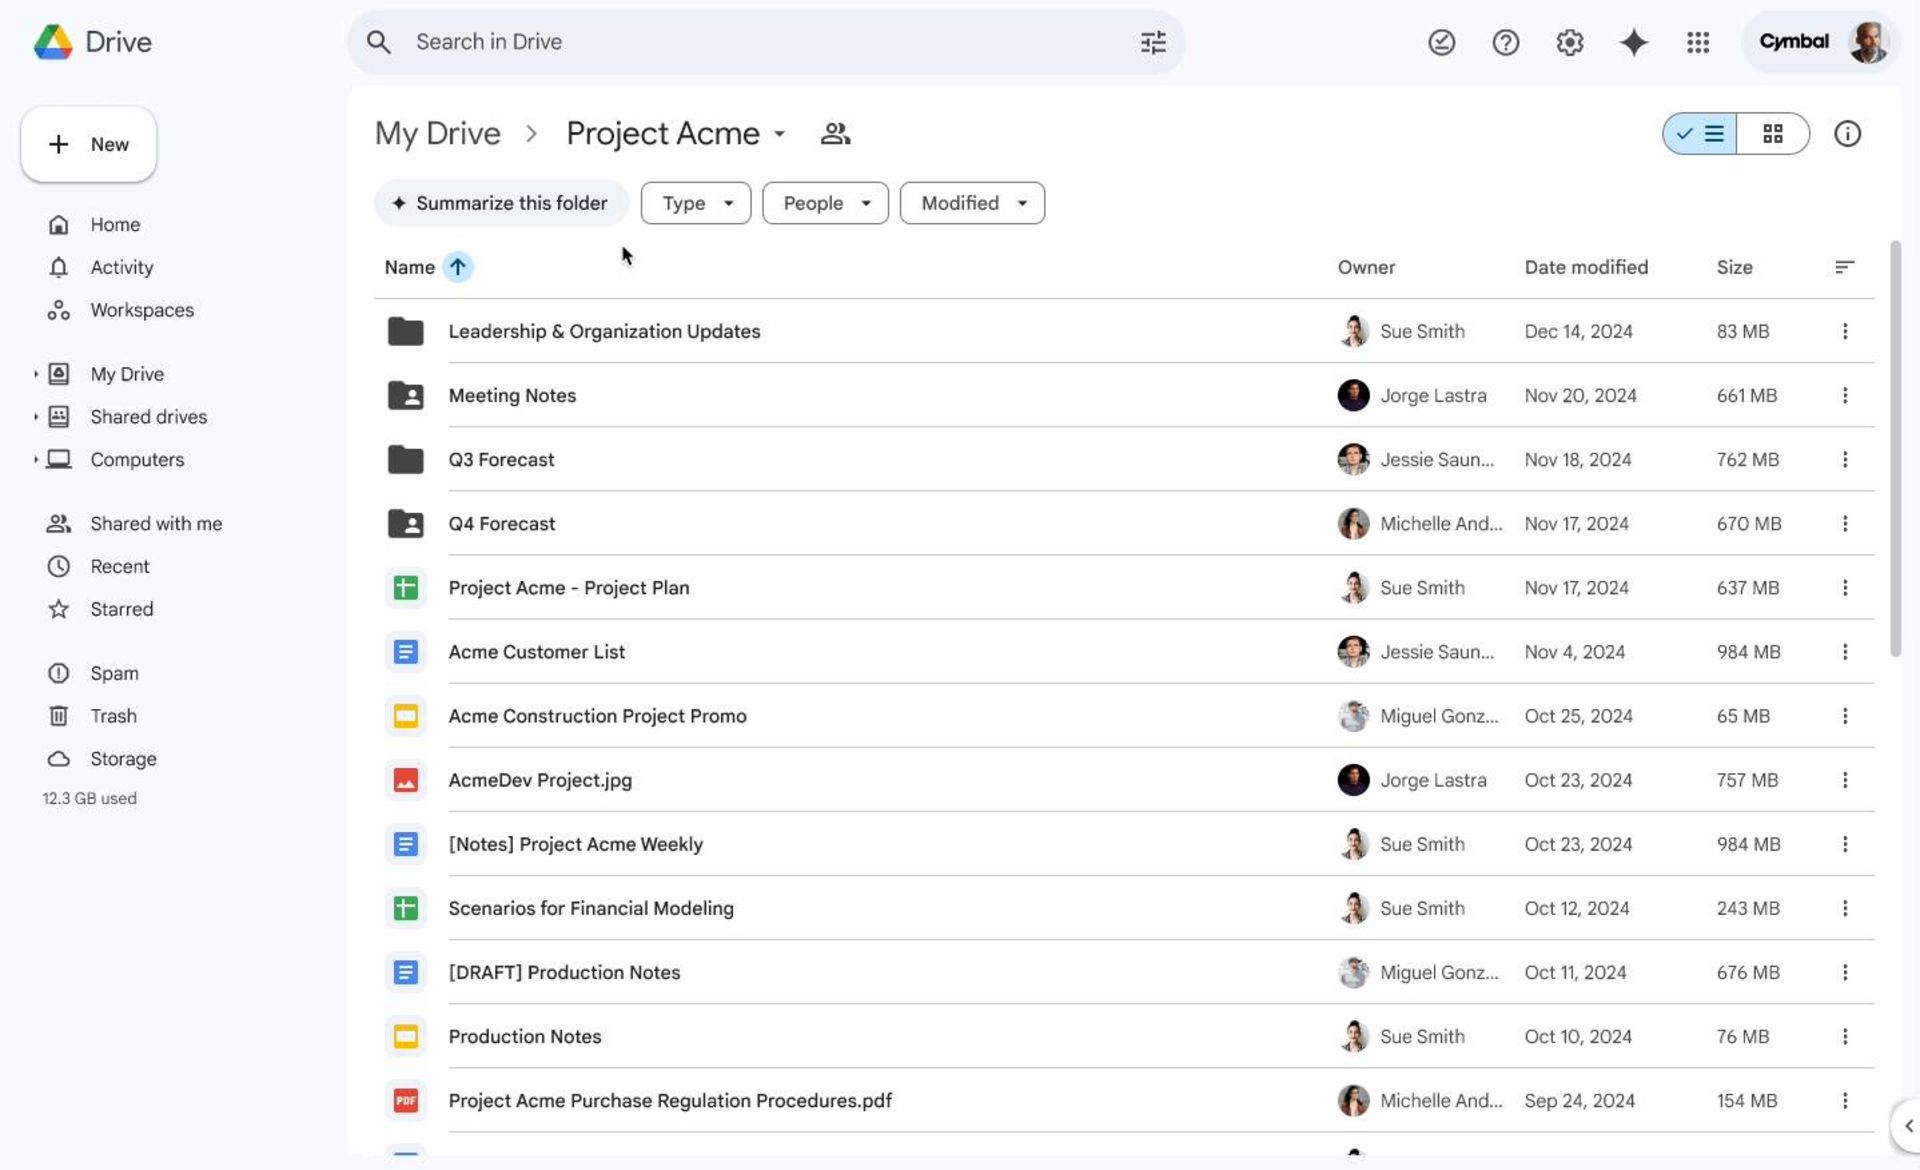Select the [Notes] Project Acme Weekly file name
1920x1170 pixels.
[575, 844]
